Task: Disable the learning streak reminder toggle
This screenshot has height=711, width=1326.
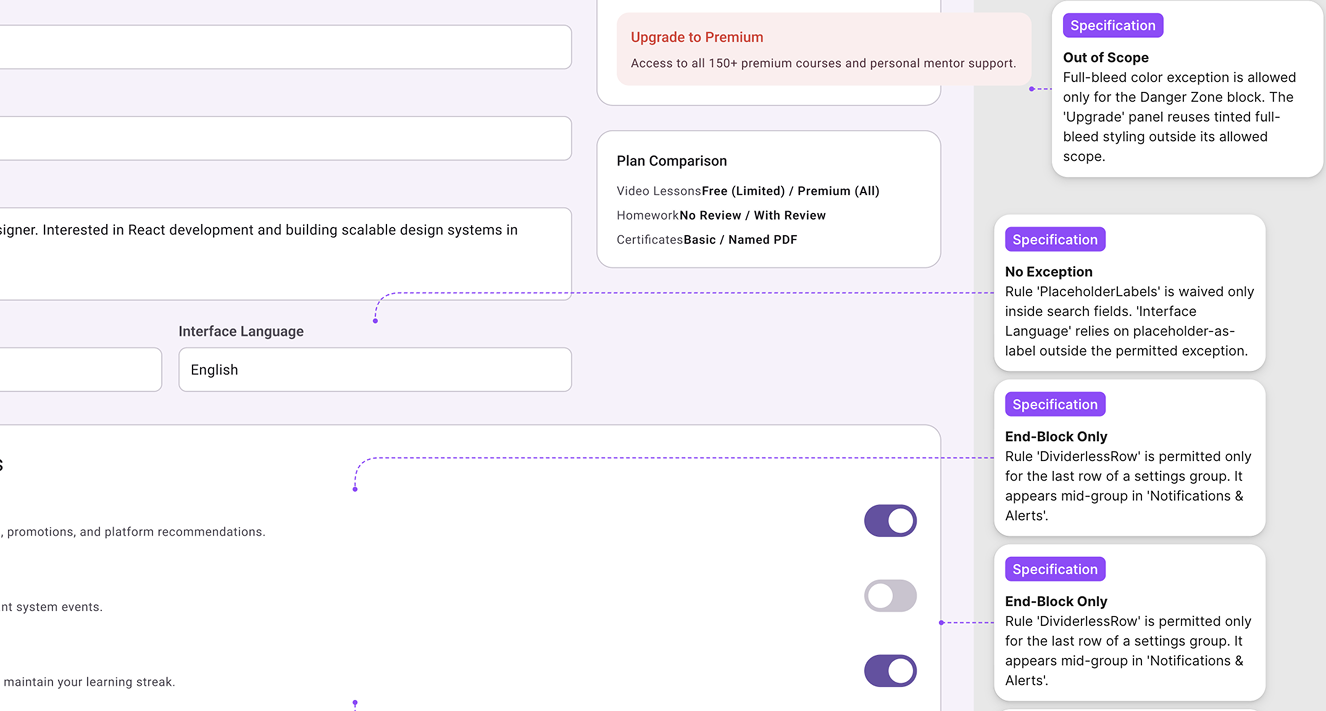Action: tap(890, 671)
